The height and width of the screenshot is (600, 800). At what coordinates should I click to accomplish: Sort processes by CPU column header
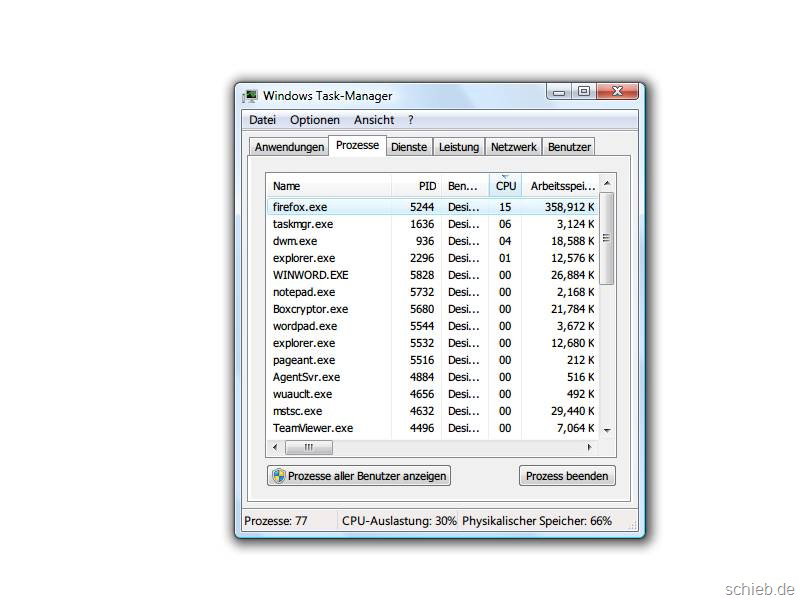506,186
